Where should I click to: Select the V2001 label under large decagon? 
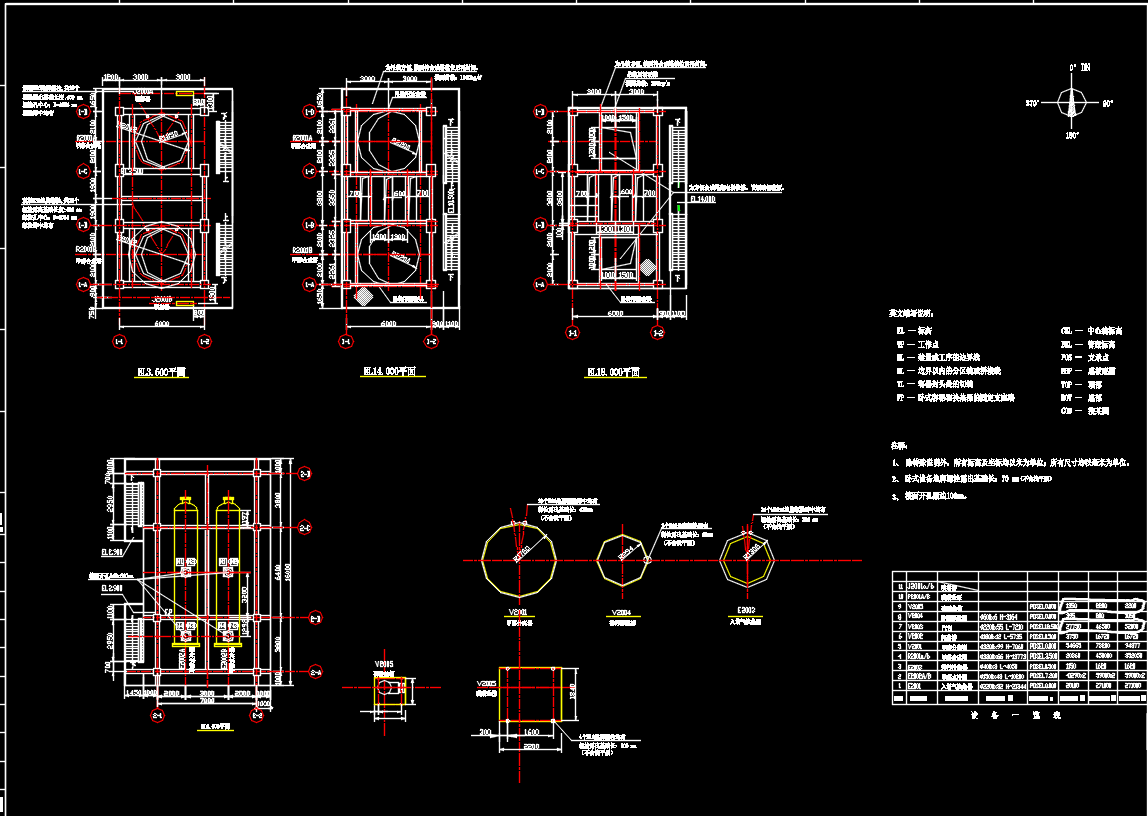coord(517,611)
